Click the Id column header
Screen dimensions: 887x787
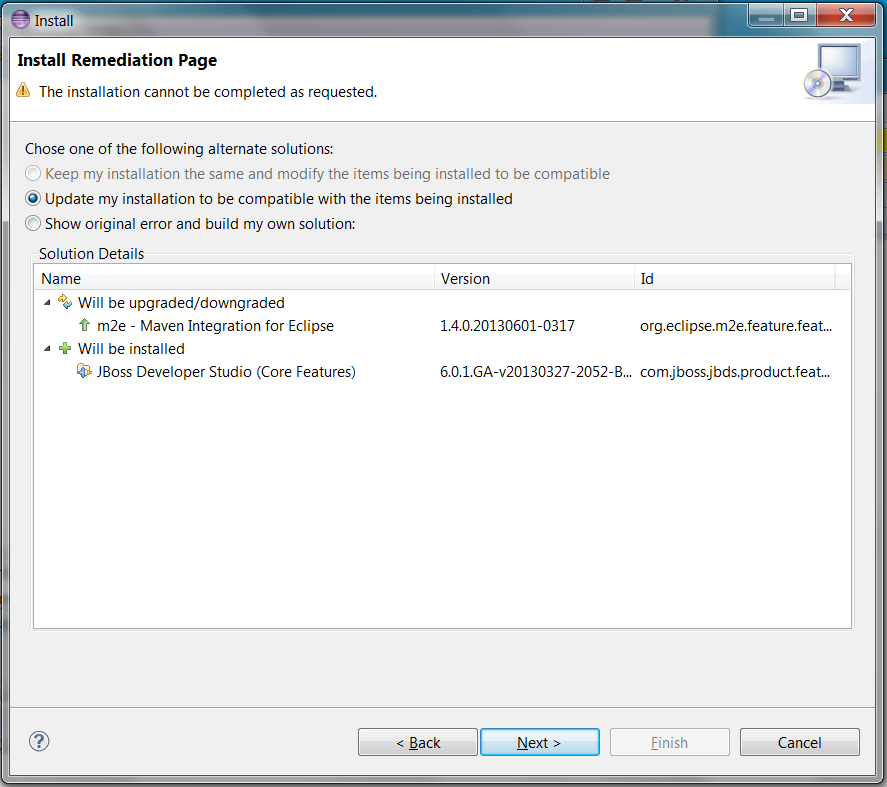735,278
